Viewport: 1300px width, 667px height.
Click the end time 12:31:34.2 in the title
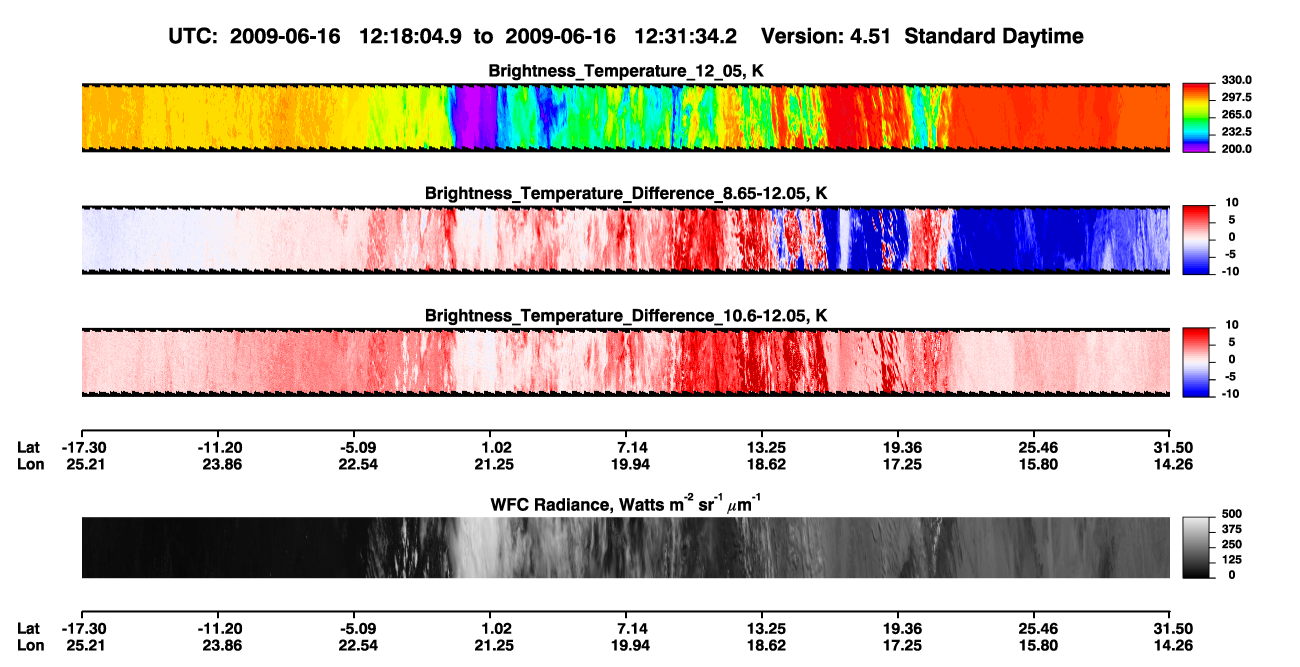(686, 36)
